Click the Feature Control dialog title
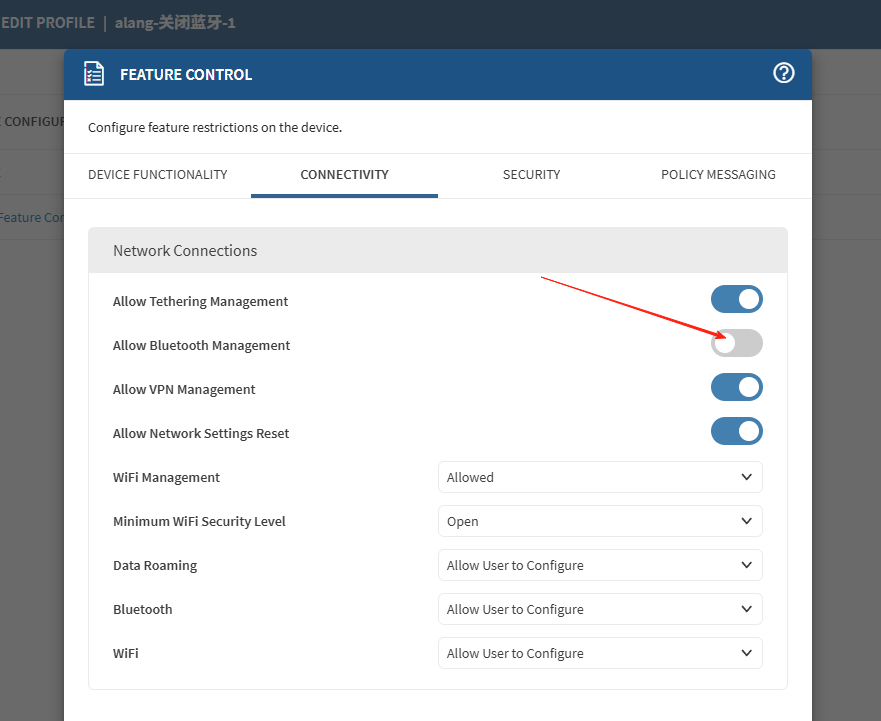The height and width of the screenshot is (721, 881). click(x=186, y=75)
